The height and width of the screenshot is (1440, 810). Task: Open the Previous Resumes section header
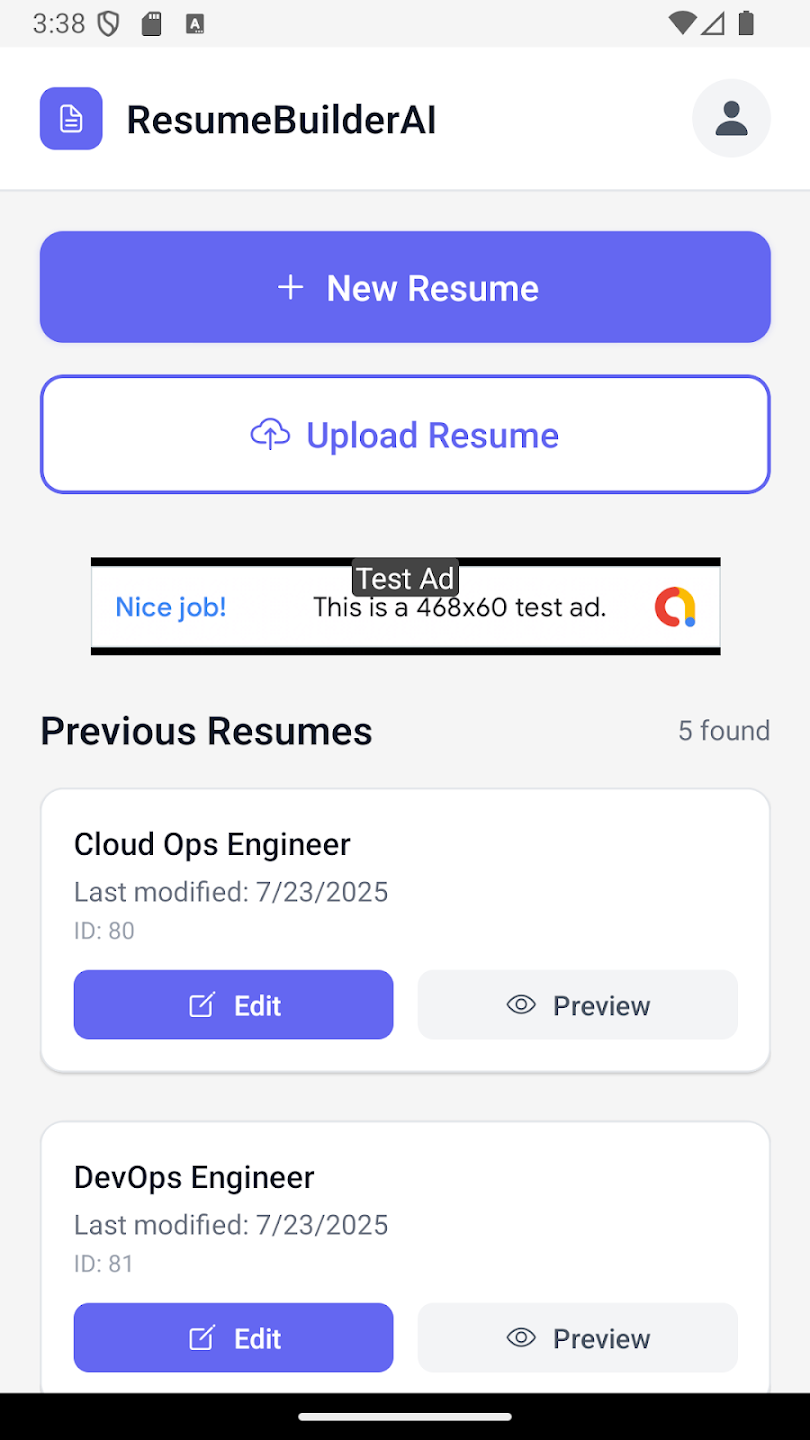[x=205, y=731]
